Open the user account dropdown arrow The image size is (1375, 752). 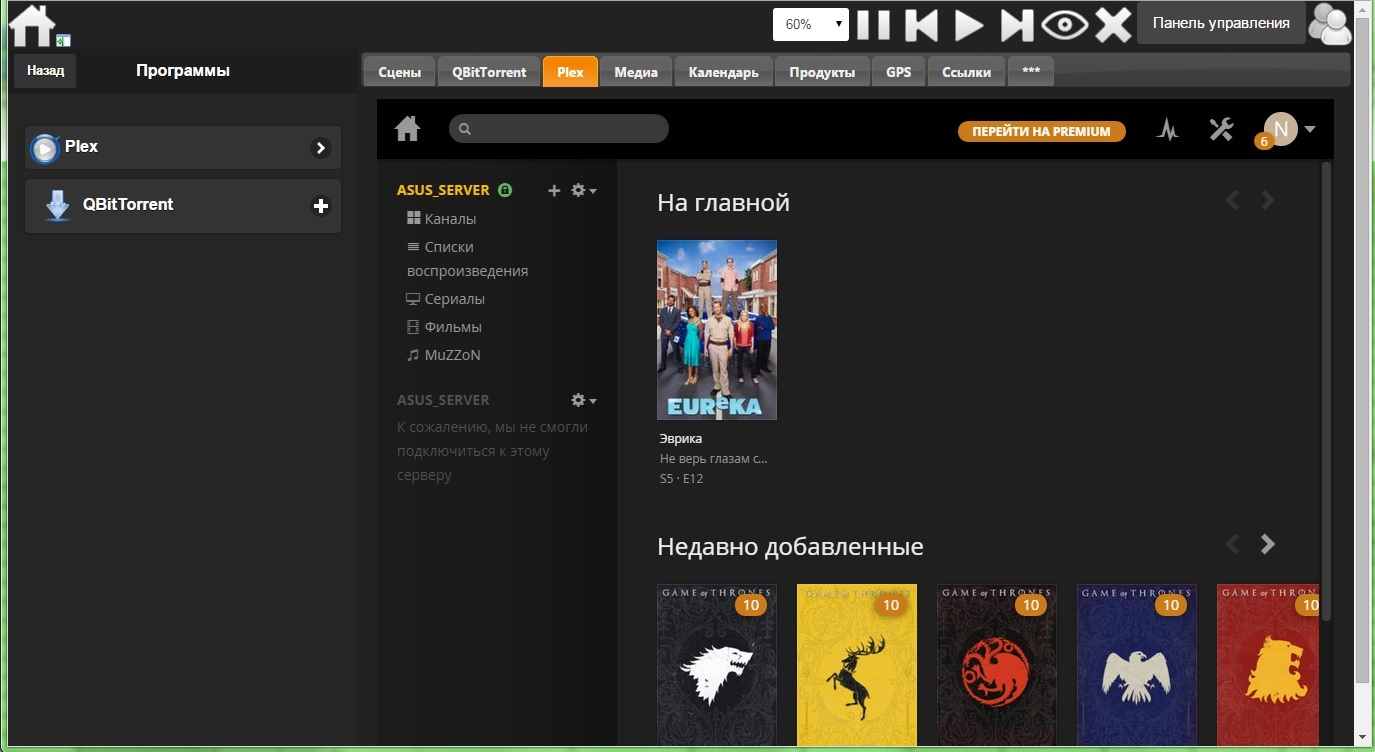[x=1309, y=128]
